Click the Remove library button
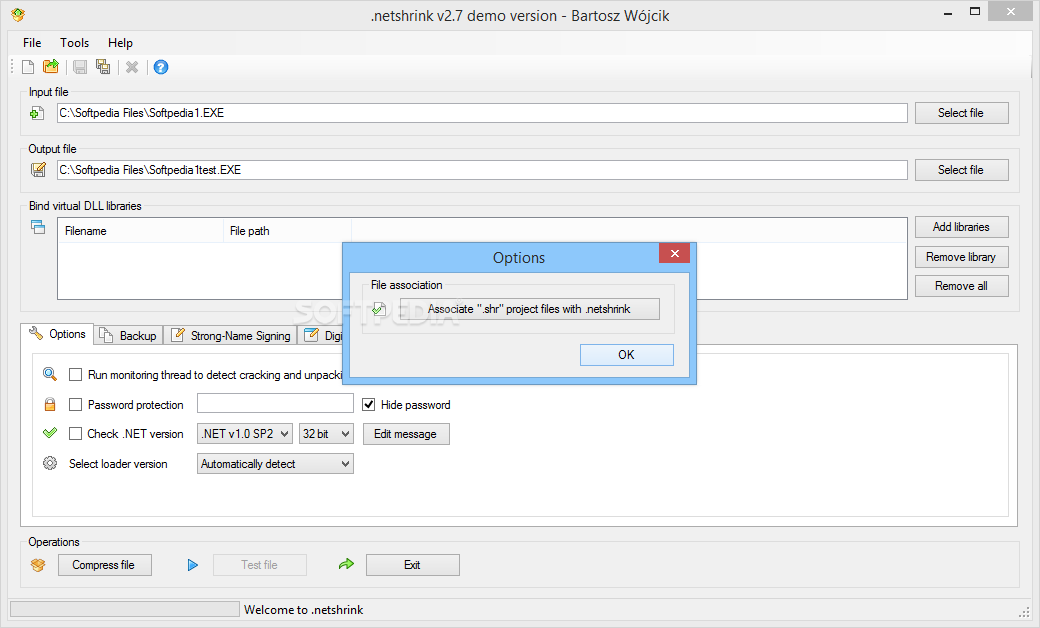 [961, 257]
